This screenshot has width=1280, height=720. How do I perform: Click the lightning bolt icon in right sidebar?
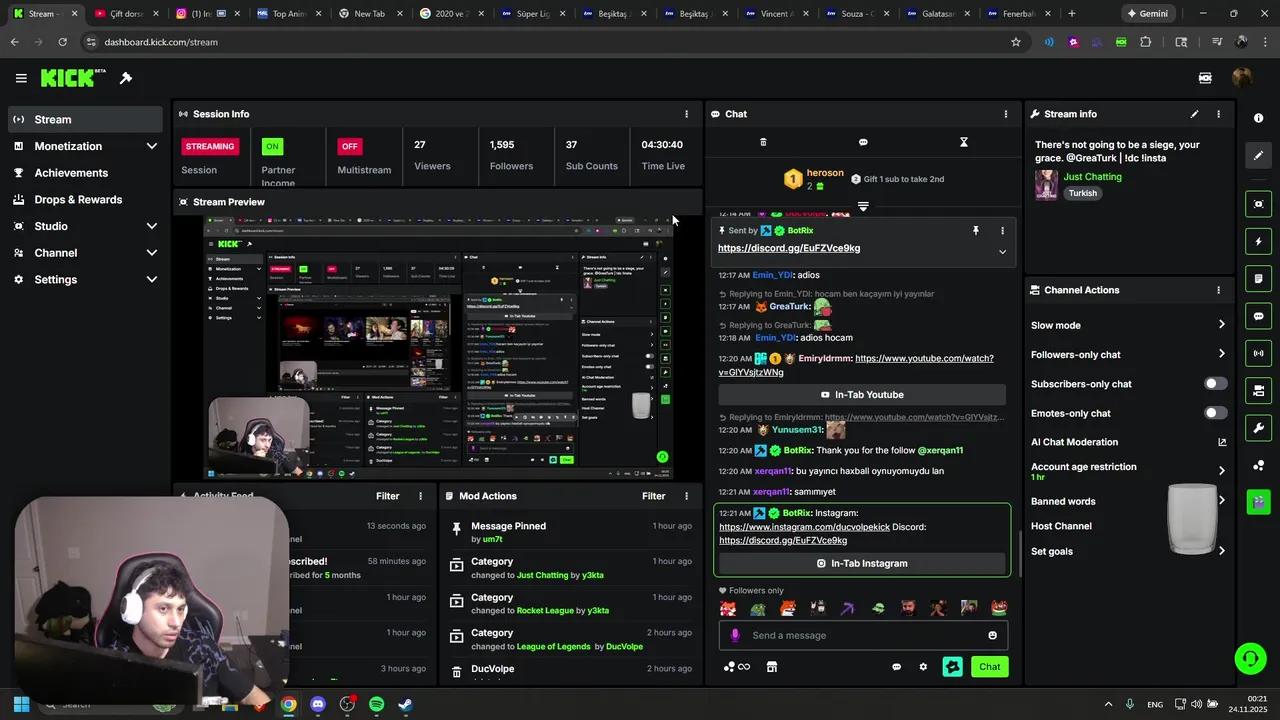point(1258,241)
